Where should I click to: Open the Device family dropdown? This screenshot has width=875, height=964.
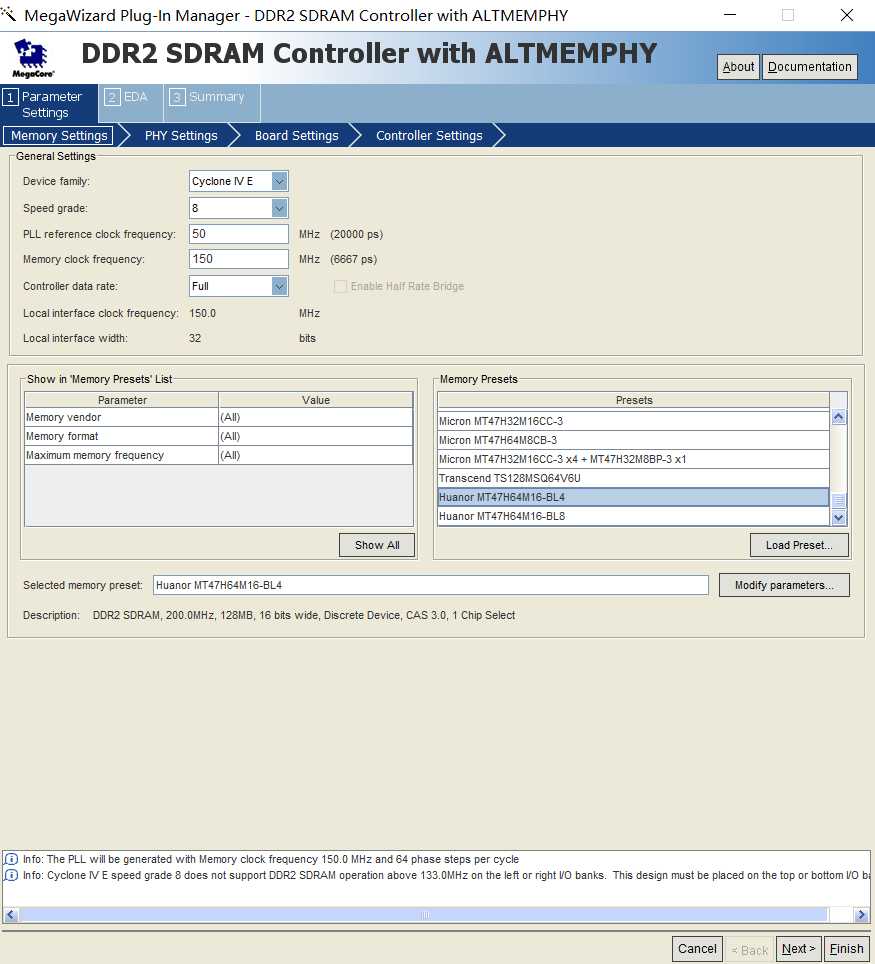pos(279,181)
